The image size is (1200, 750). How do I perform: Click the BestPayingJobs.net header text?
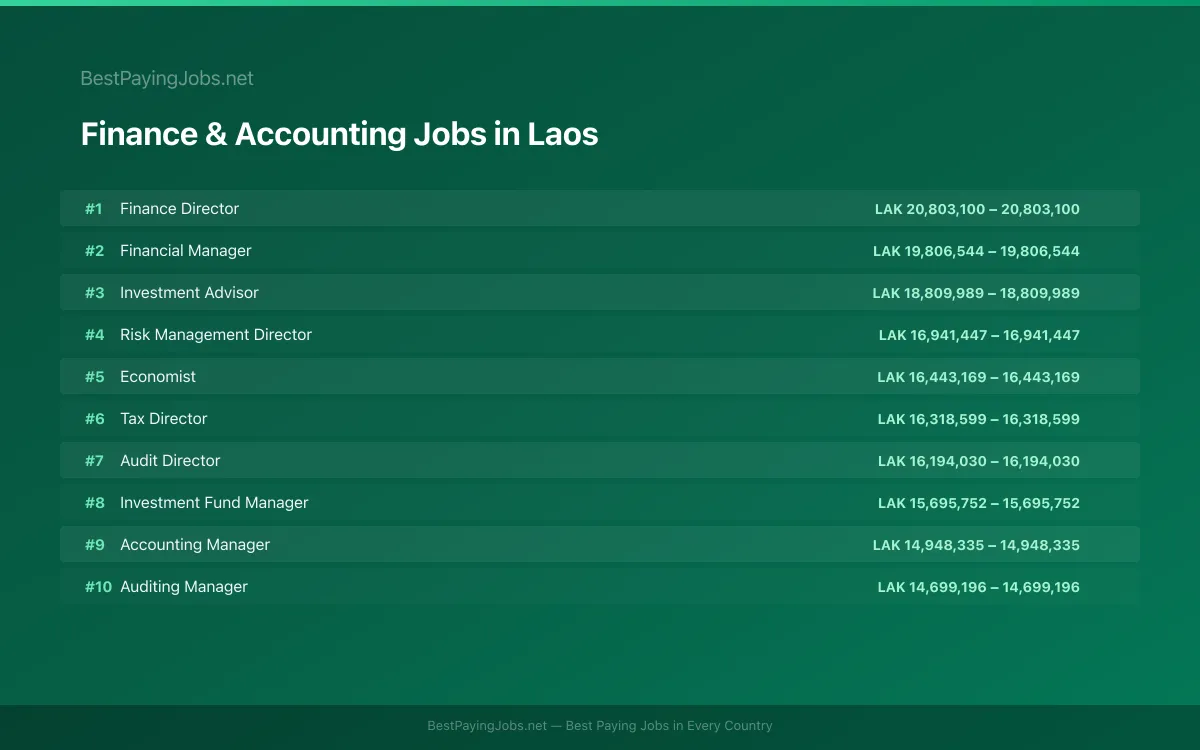coord(167,78)
